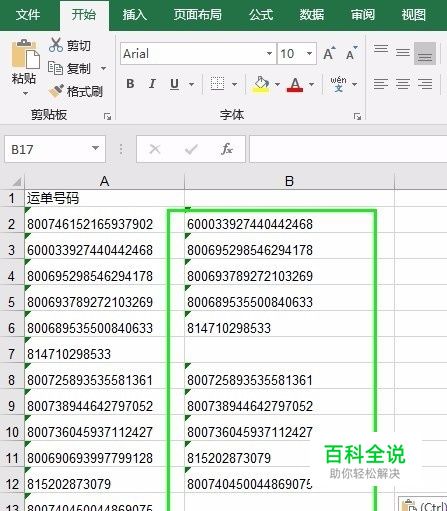The image size is (447, 511).
Task: Open the Name Box dropdown
Action: click(x=95, y=148)
